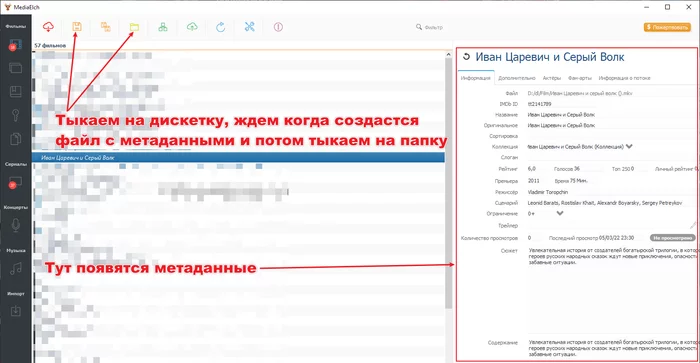Image resolution: width=700 pixels, height=363 pixels.
Task: Open the movies section icon under Фильмы
Action: pyautogui.click(x=16, y=45)
